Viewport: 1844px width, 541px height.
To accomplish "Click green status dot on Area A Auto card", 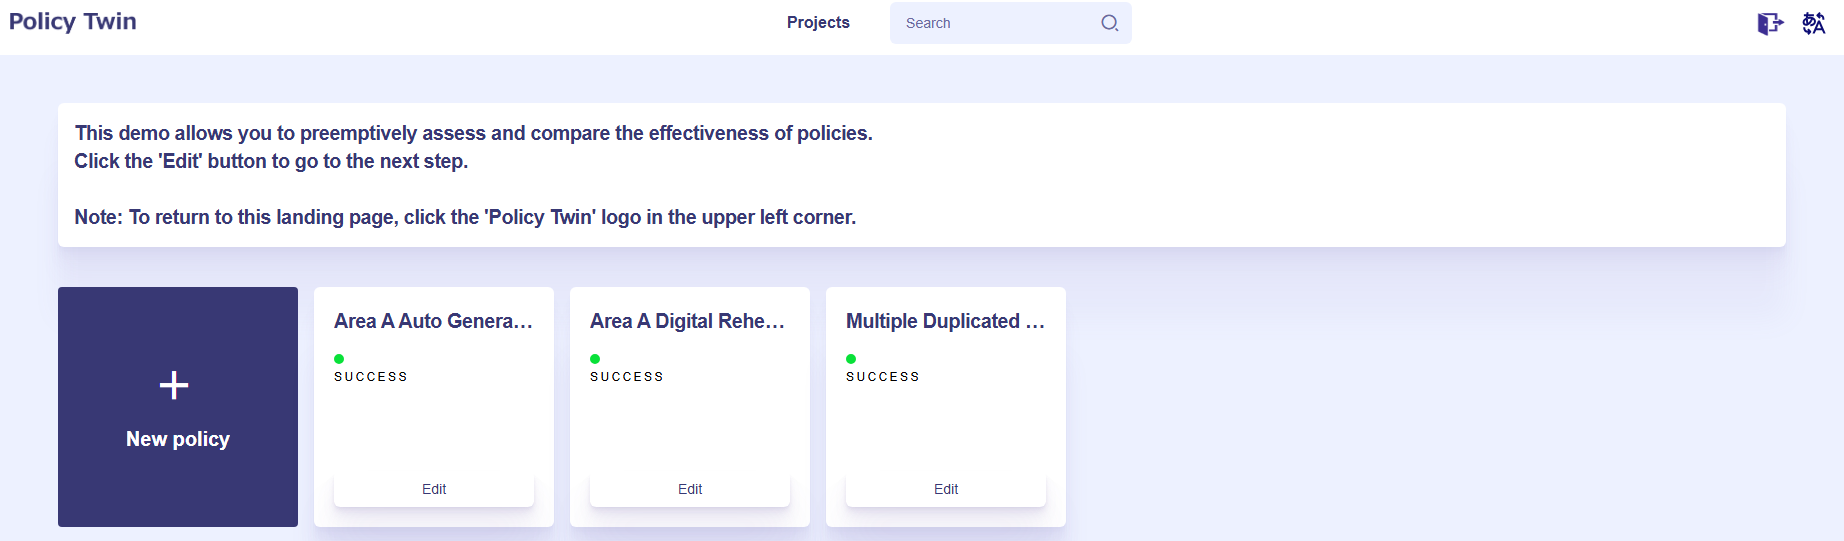I will click(339, 359).
